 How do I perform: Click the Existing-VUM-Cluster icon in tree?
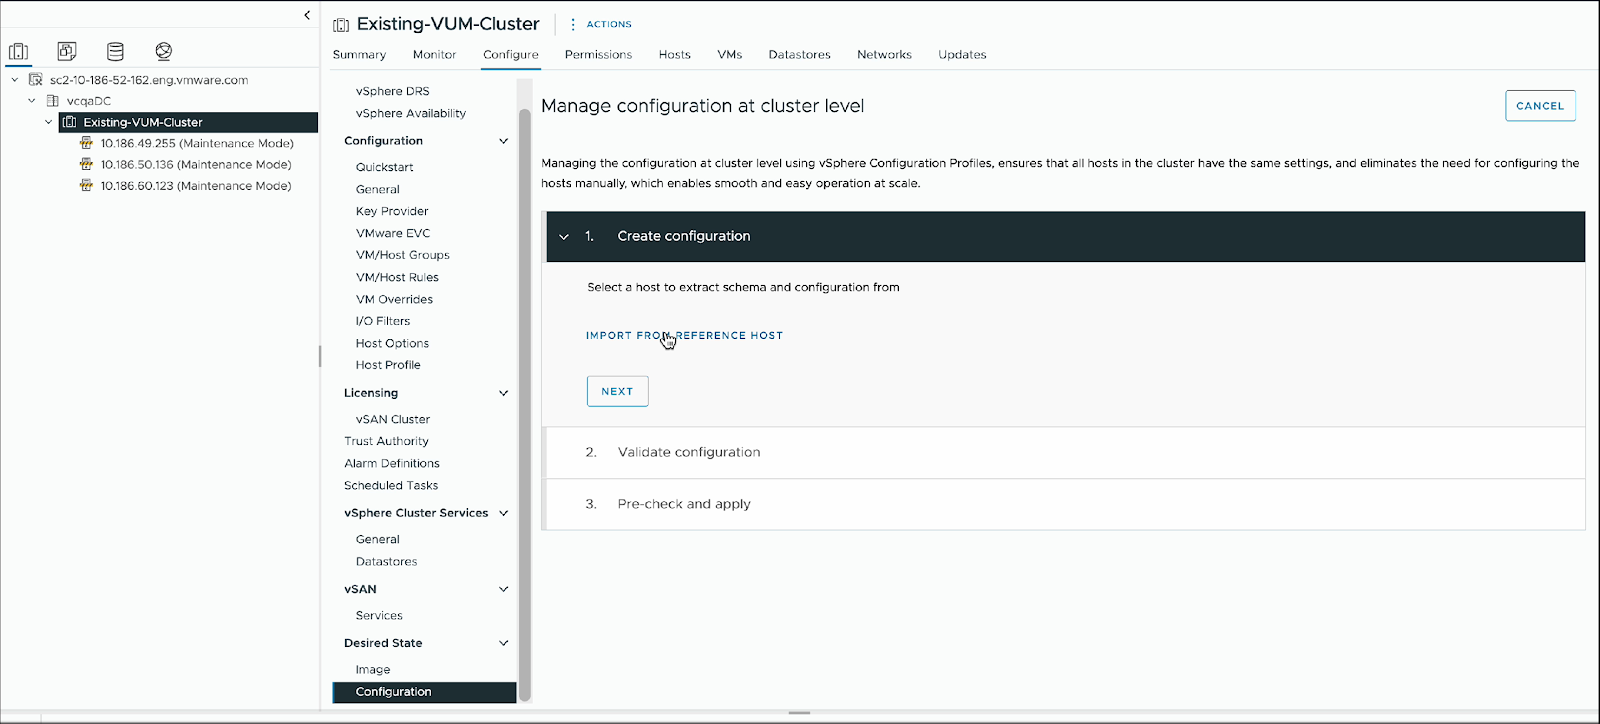70,122
